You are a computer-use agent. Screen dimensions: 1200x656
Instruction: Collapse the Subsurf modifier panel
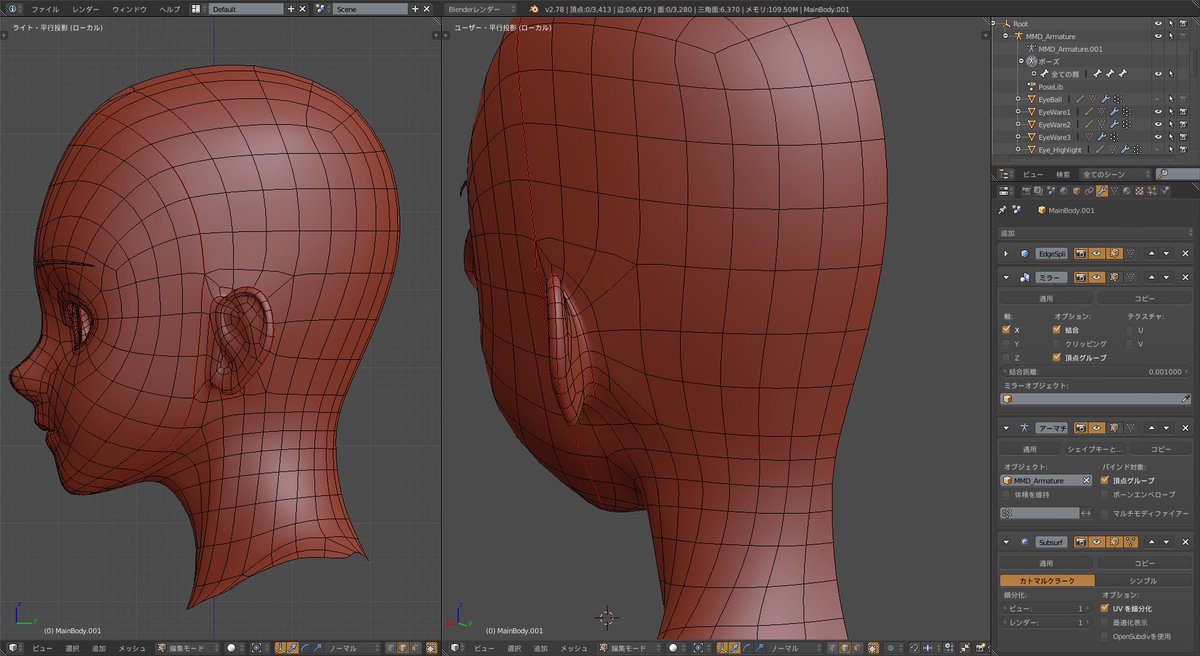pos(1007,542)
